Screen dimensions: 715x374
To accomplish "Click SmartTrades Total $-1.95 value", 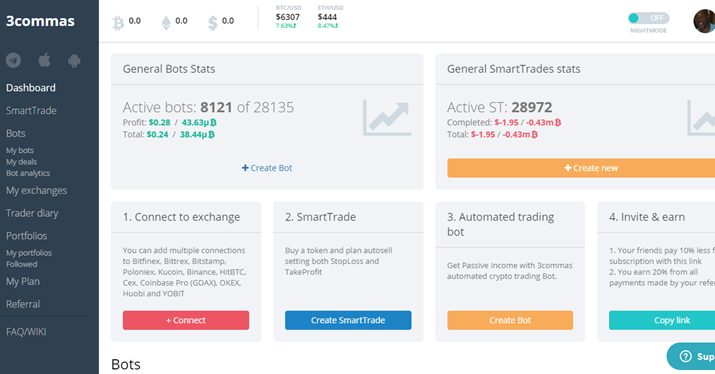I will (483, 135).
